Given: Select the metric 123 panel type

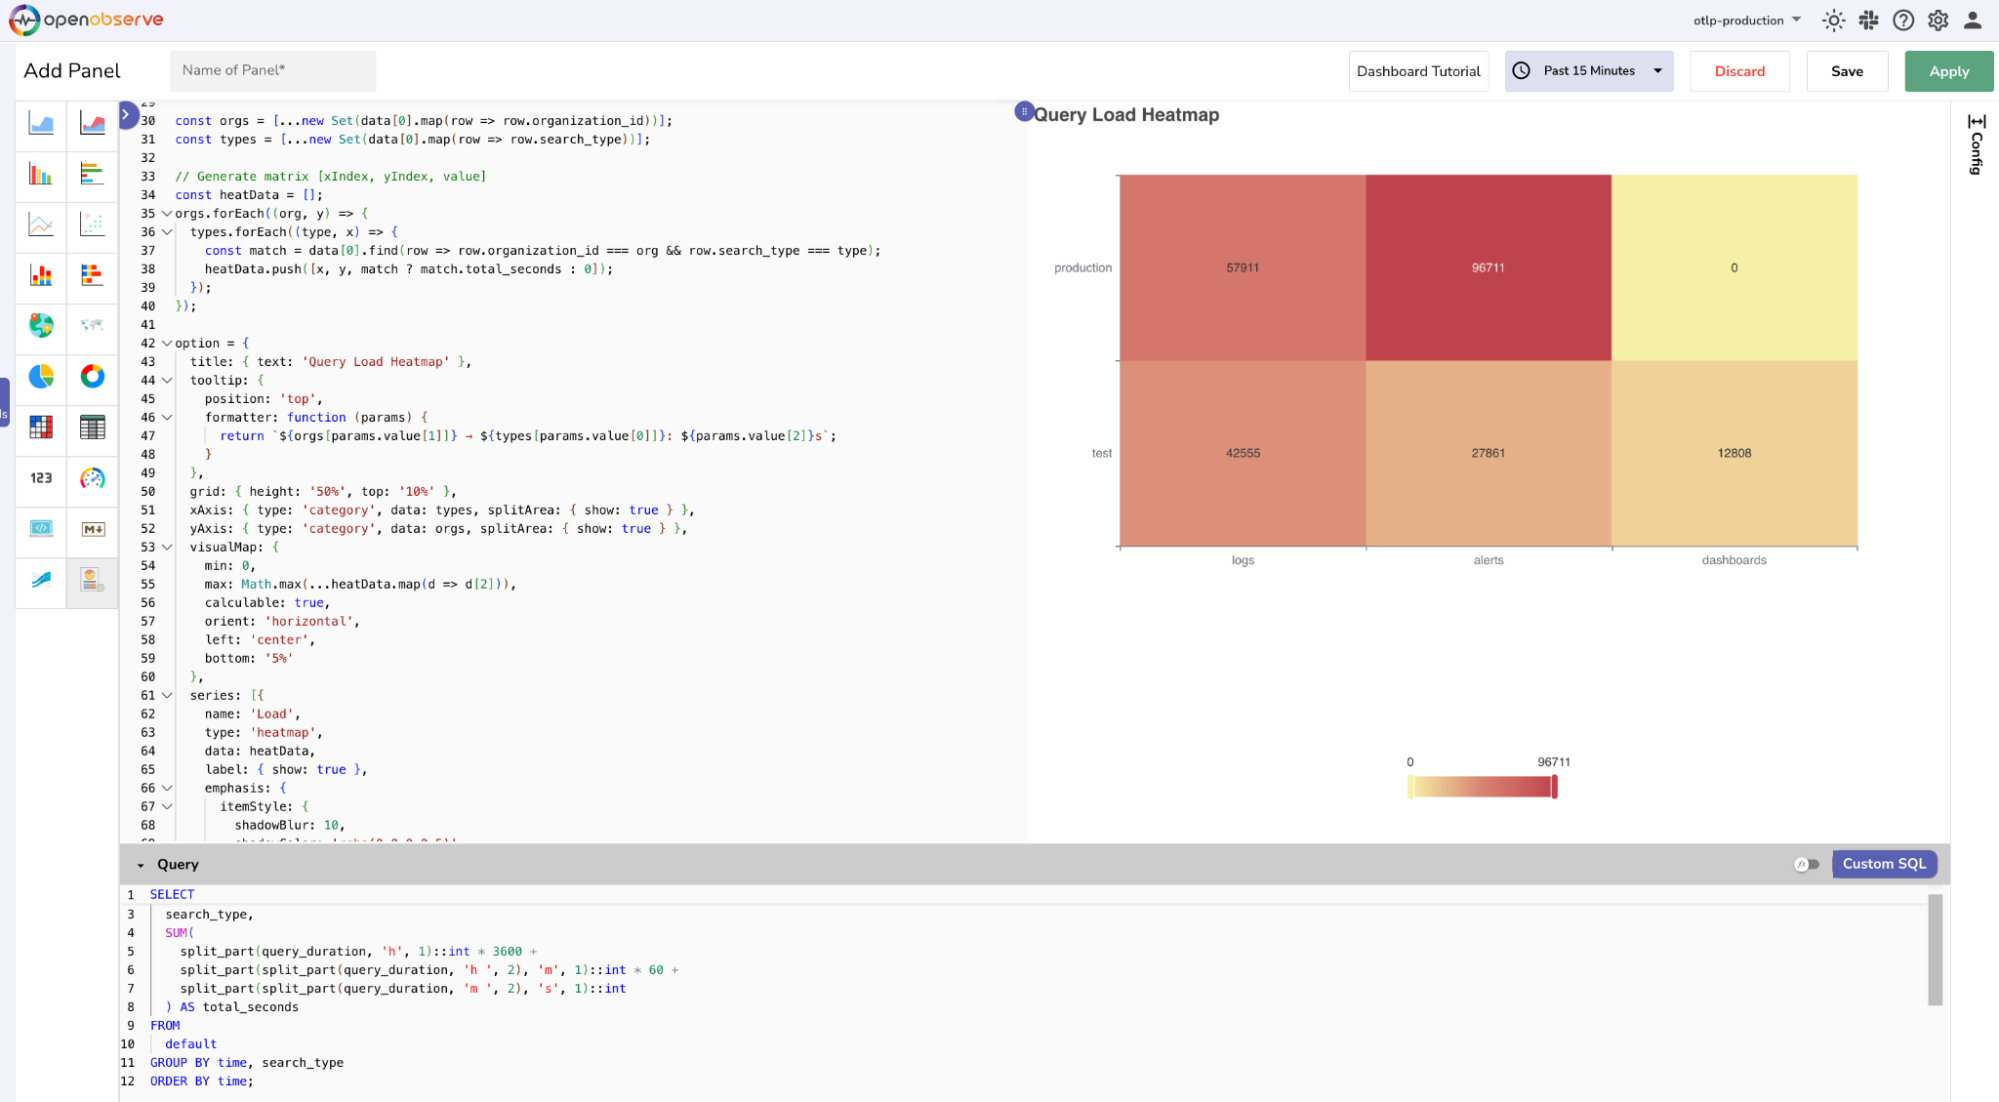Looking at the screenshot, I should click(40, 480).
